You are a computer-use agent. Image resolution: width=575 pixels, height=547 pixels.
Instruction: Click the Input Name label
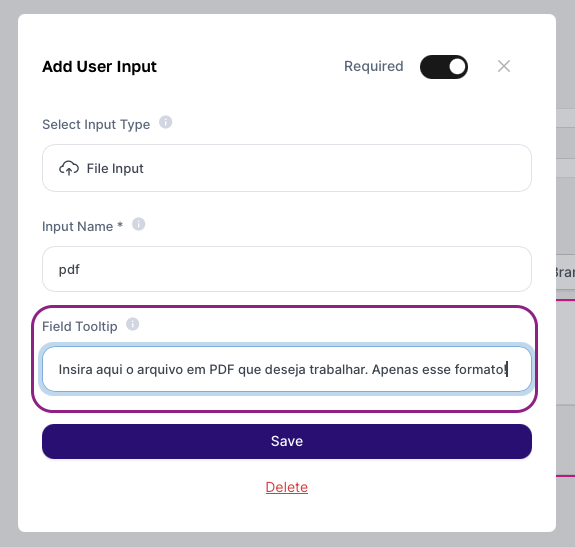tap(77, 227)
